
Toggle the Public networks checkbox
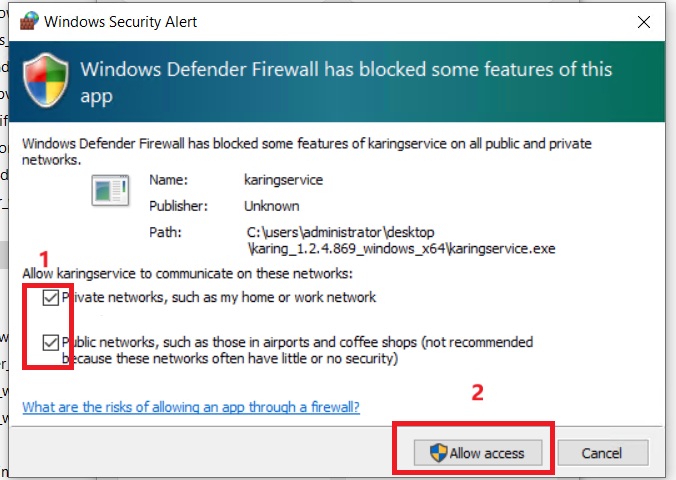click(50, 343)
